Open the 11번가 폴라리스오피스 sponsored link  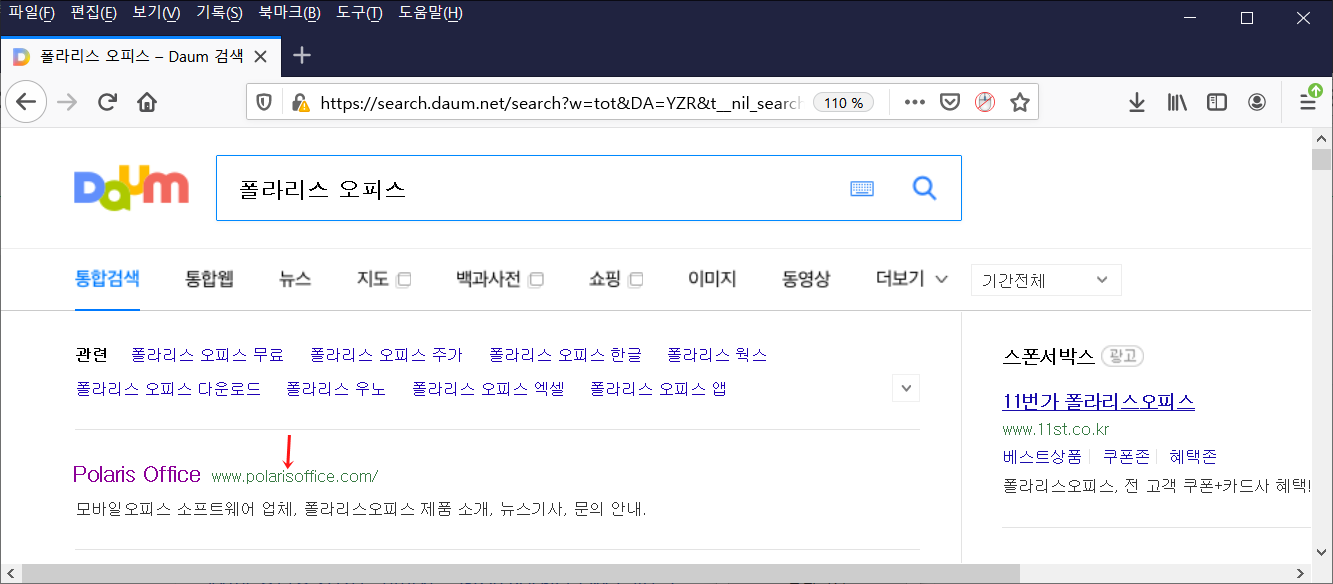click(x=1098, y=402)
